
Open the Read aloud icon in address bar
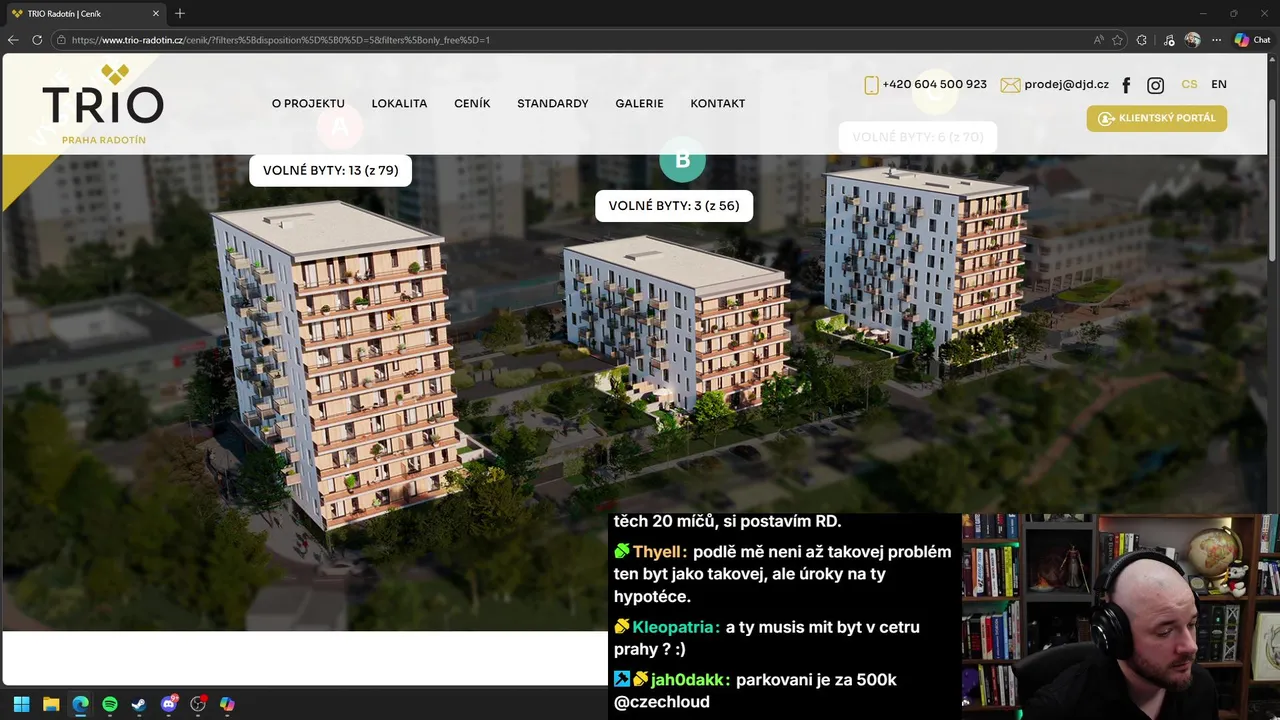[1099, 40]
